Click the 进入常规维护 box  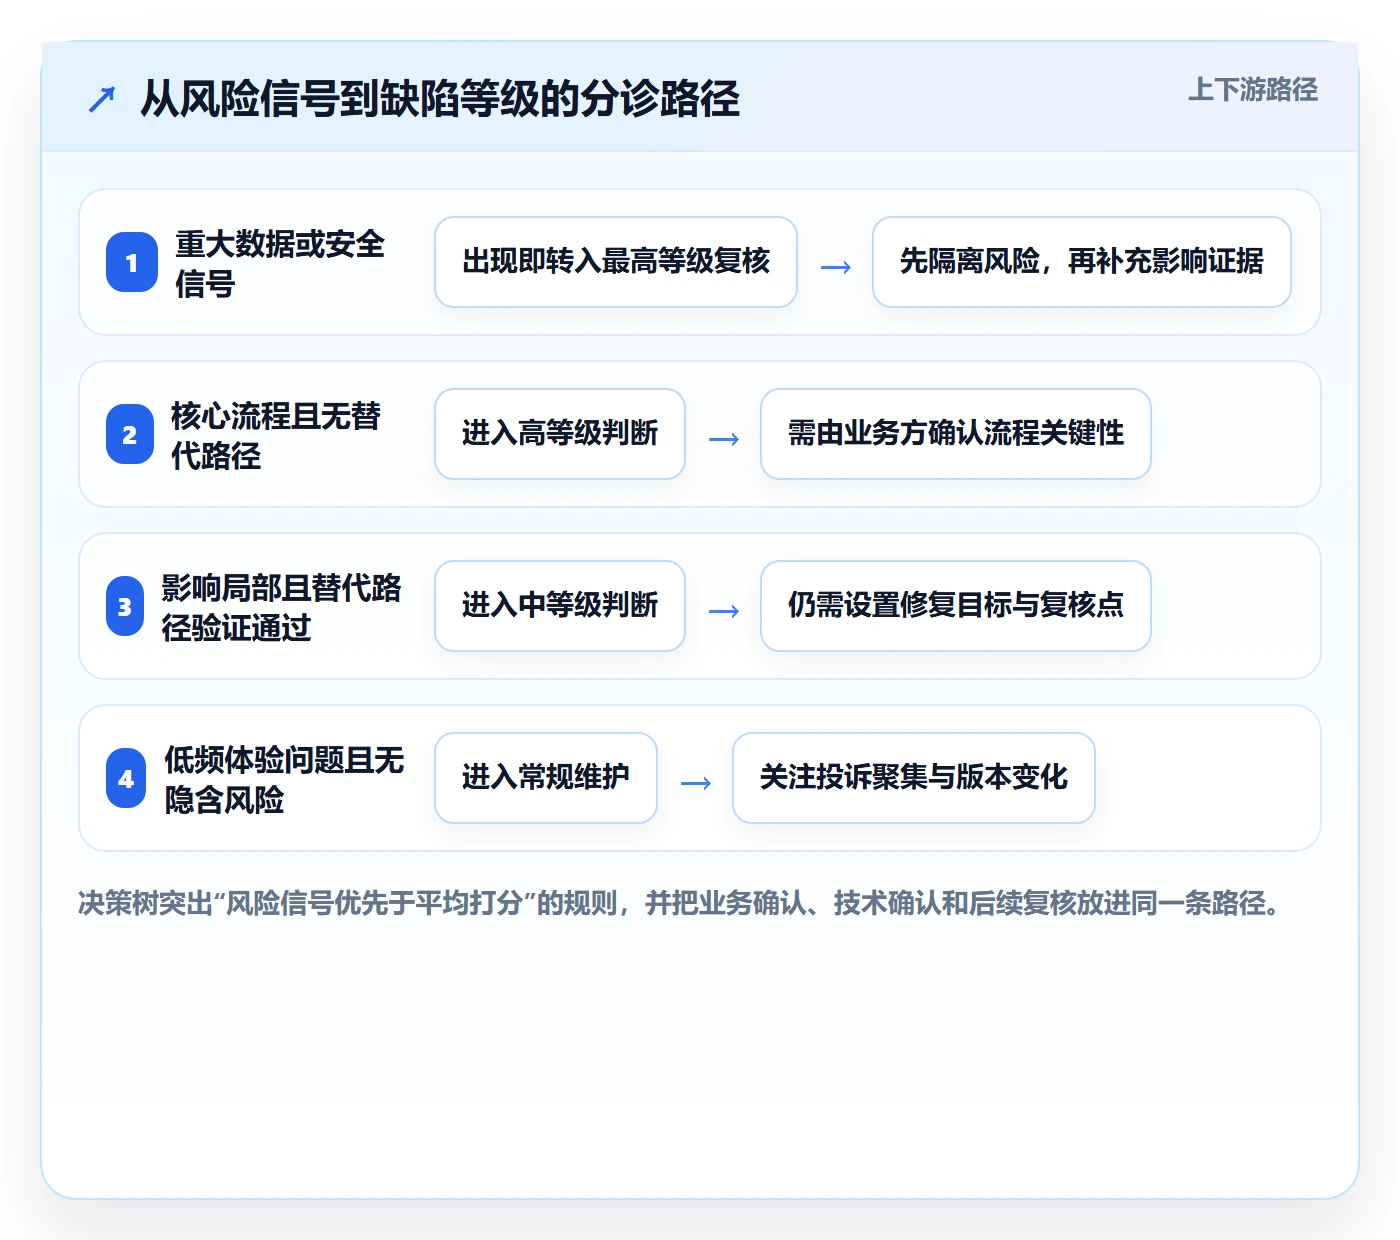point(546,778)
